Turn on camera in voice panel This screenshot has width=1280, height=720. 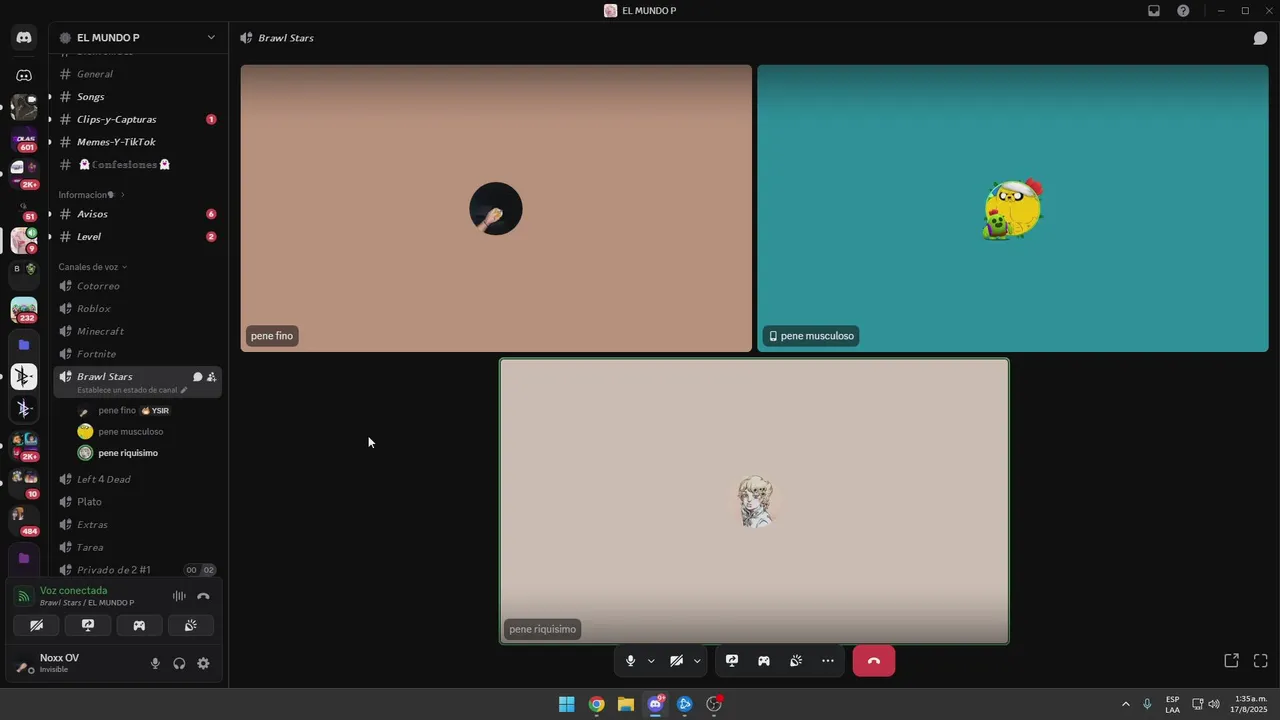click(x=36, y=625)
